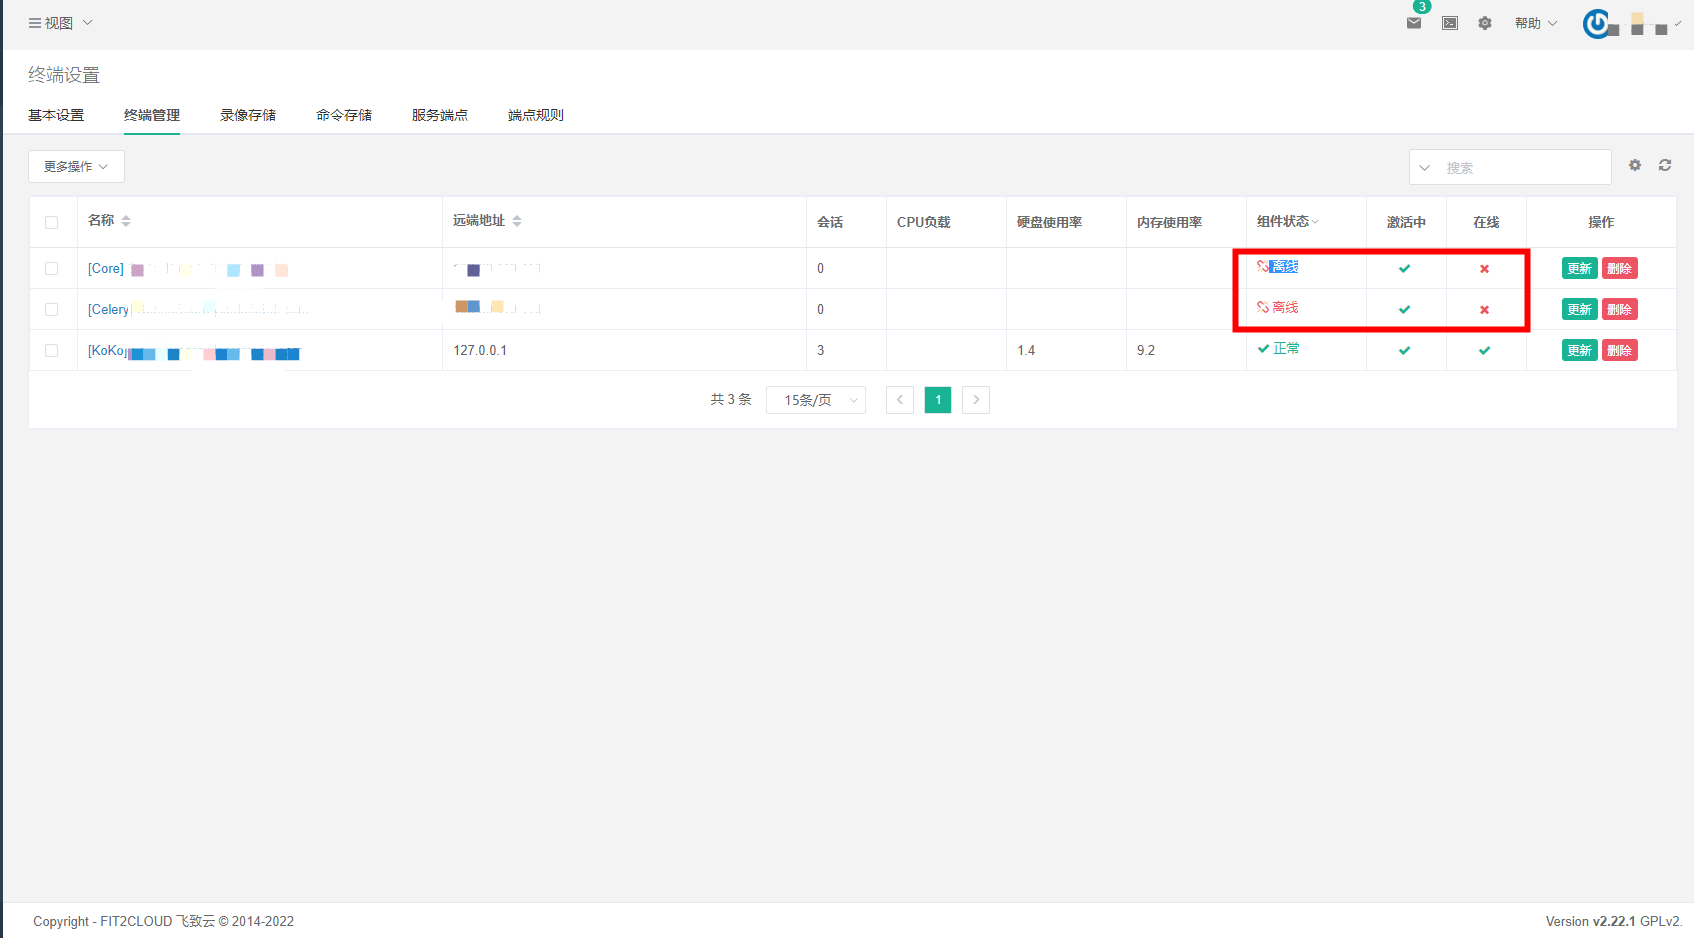
Task: Check the Core terminal row checkbox
Action: (x=52, y=268)
